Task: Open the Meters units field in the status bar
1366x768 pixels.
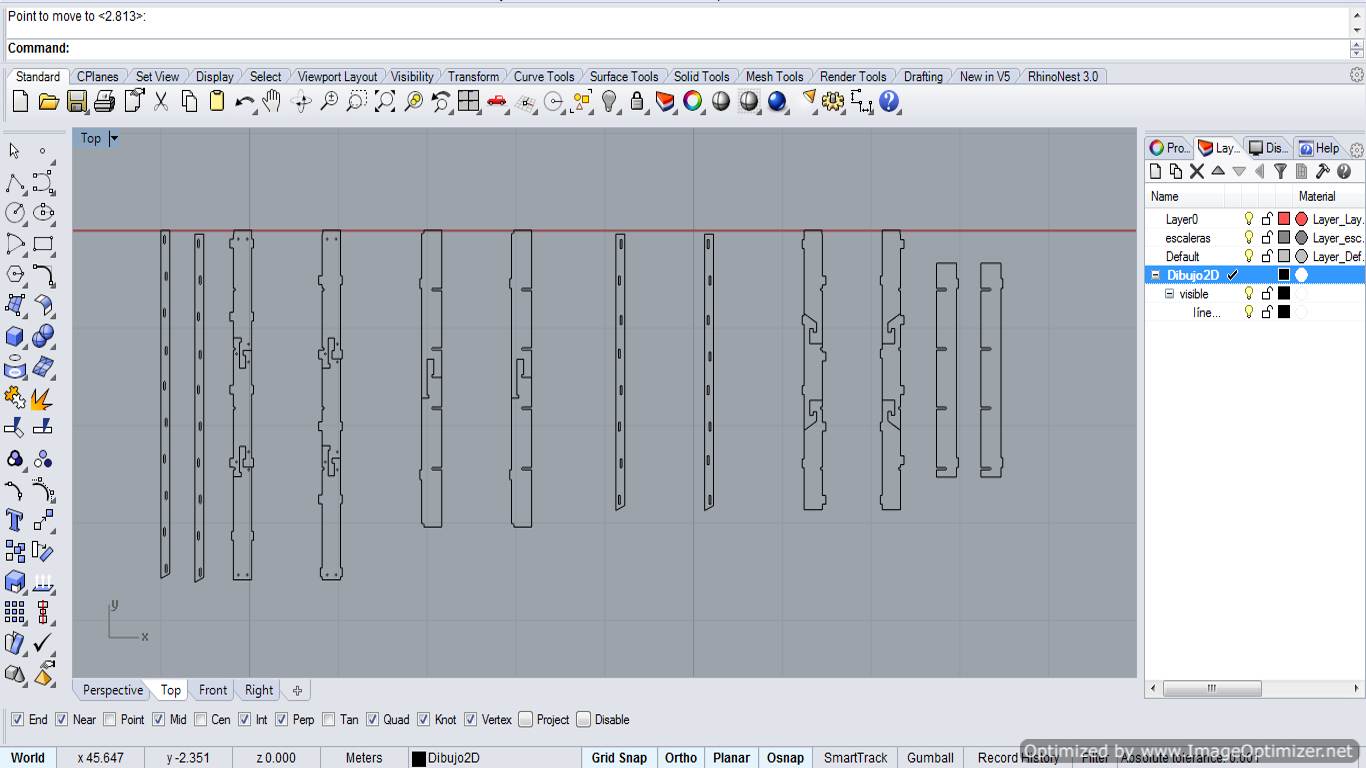Action: tap(364, 758)
